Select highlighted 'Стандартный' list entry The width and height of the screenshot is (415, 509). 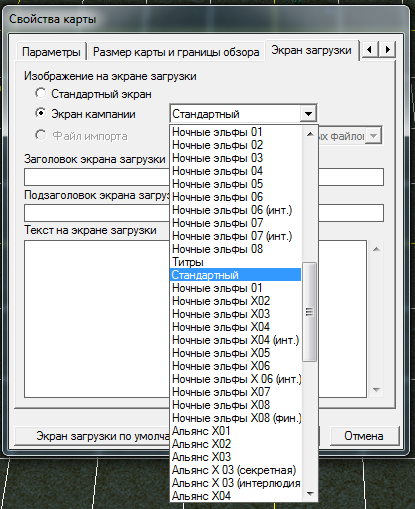pyautogui.click(x=236, y=275)
